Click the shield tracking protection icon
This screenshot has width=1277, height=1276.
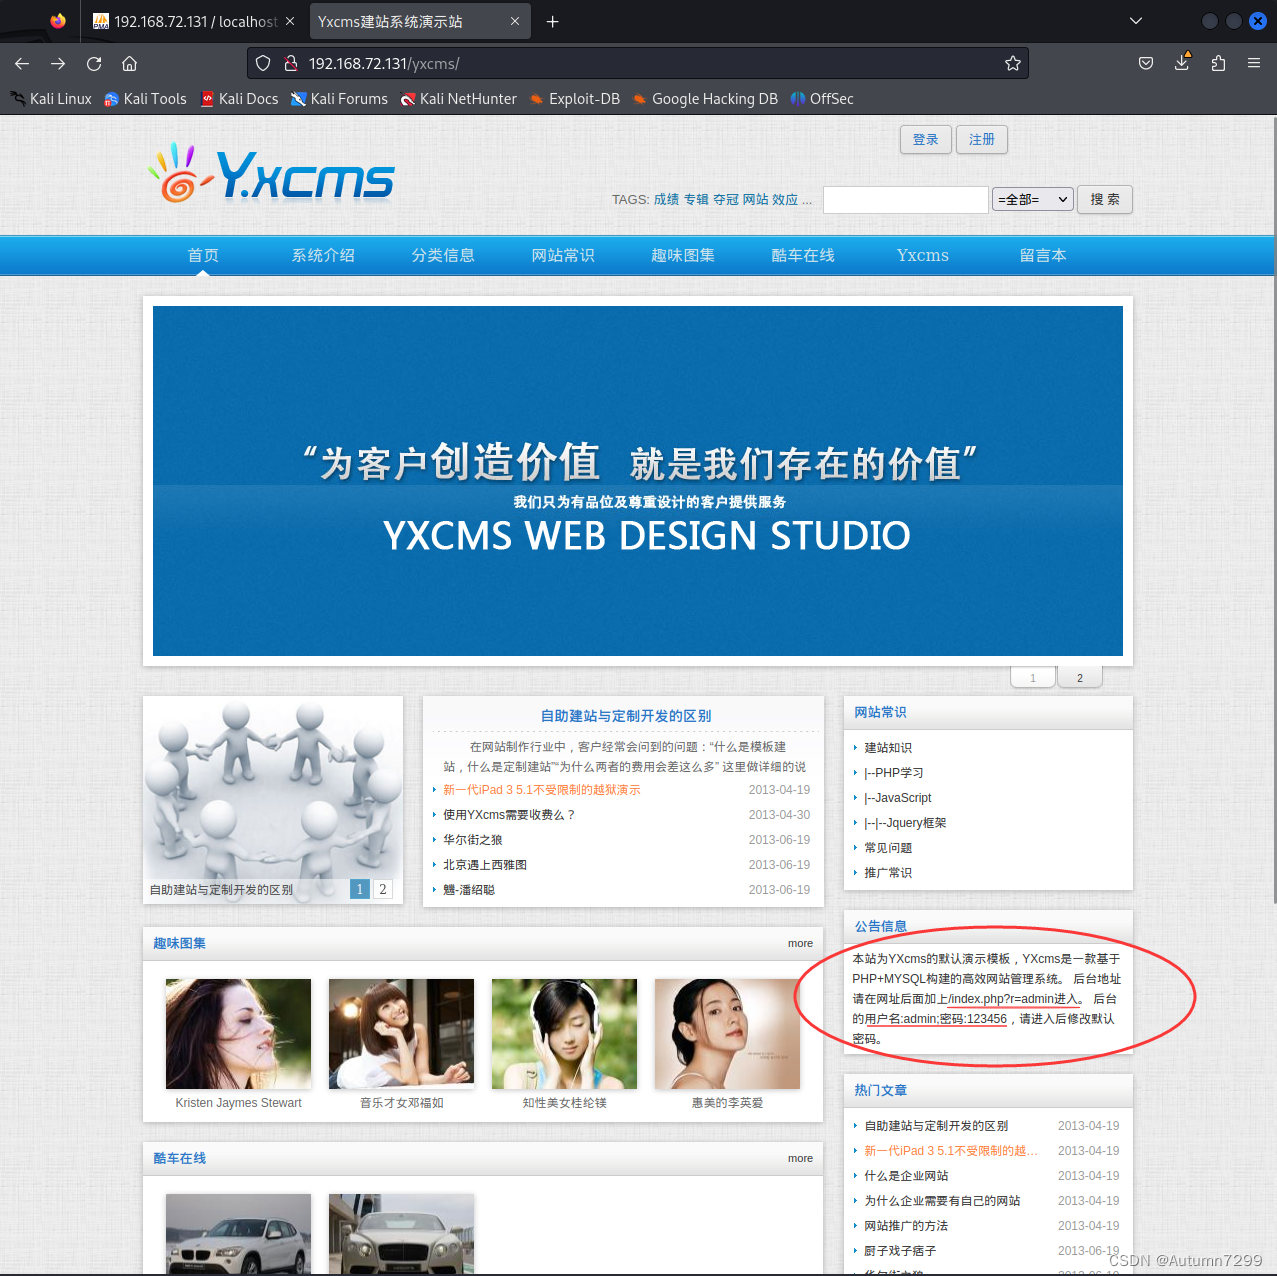(263, 63)
